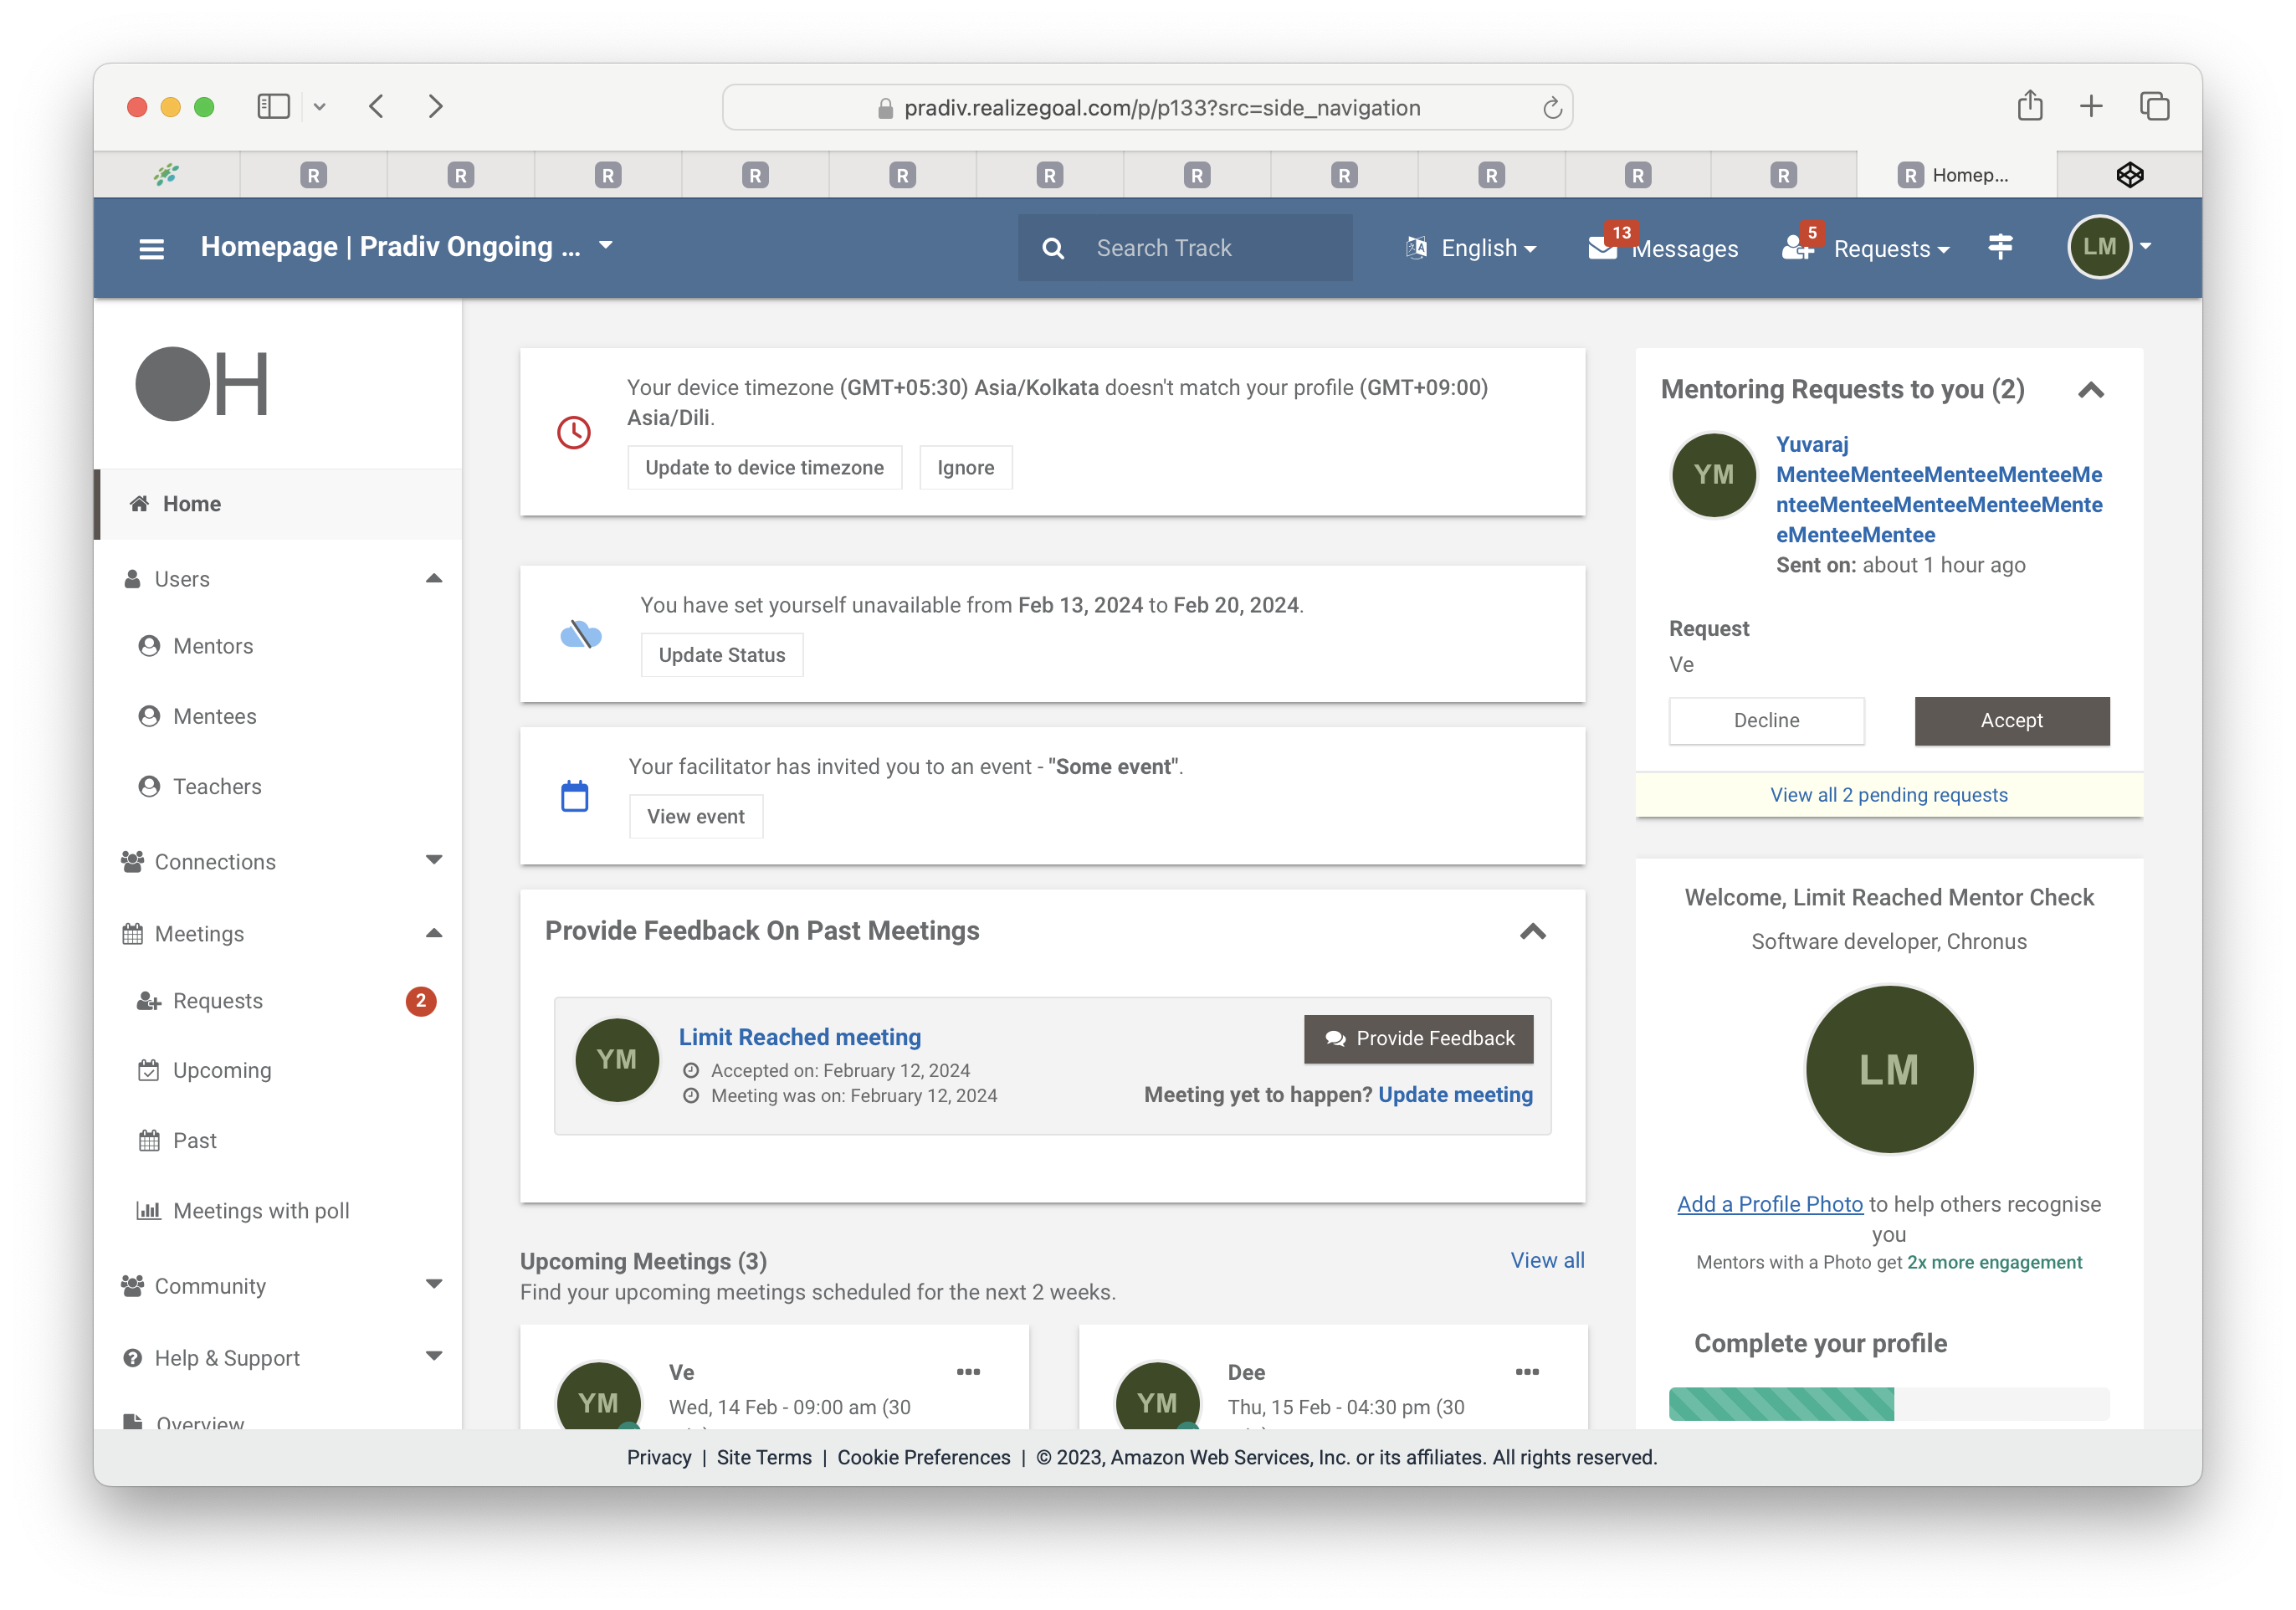
Task: Click the signpost icon in top bar
Action: click(2000, 246)
